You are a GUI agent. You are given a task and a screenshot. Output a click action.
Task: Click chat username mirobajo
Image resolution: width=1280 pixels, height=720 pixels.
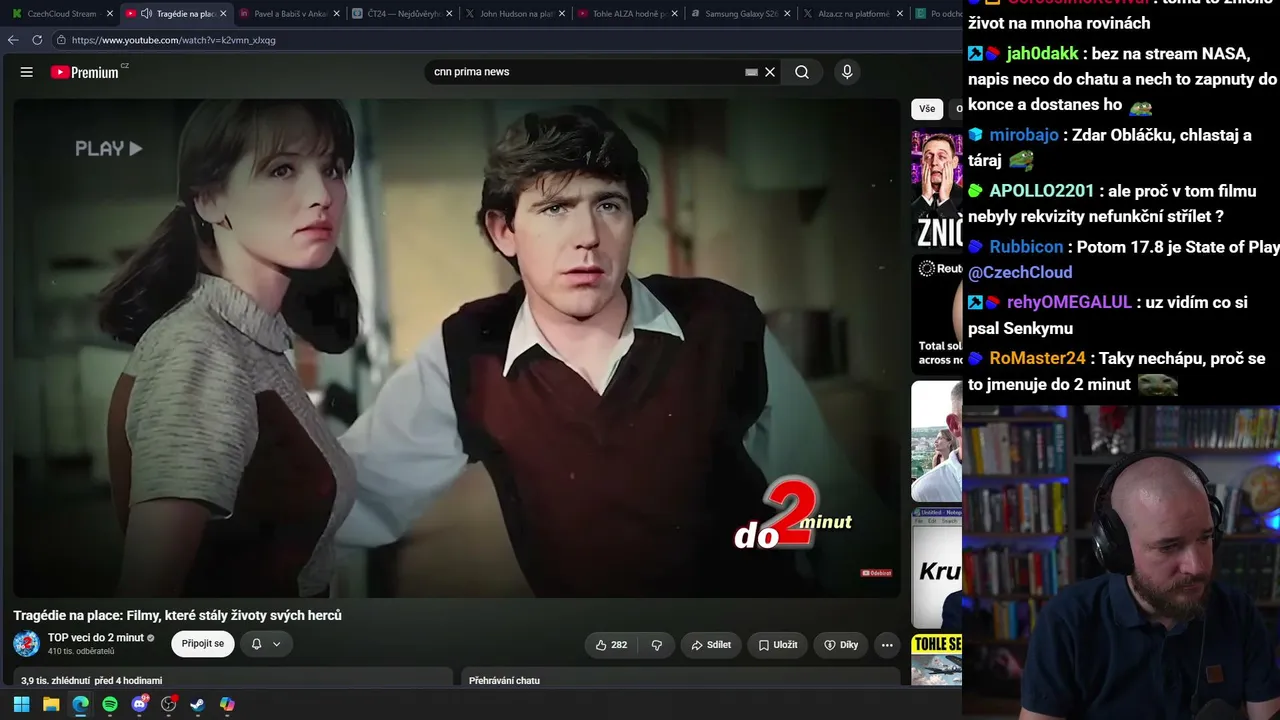coord(1024,135)
